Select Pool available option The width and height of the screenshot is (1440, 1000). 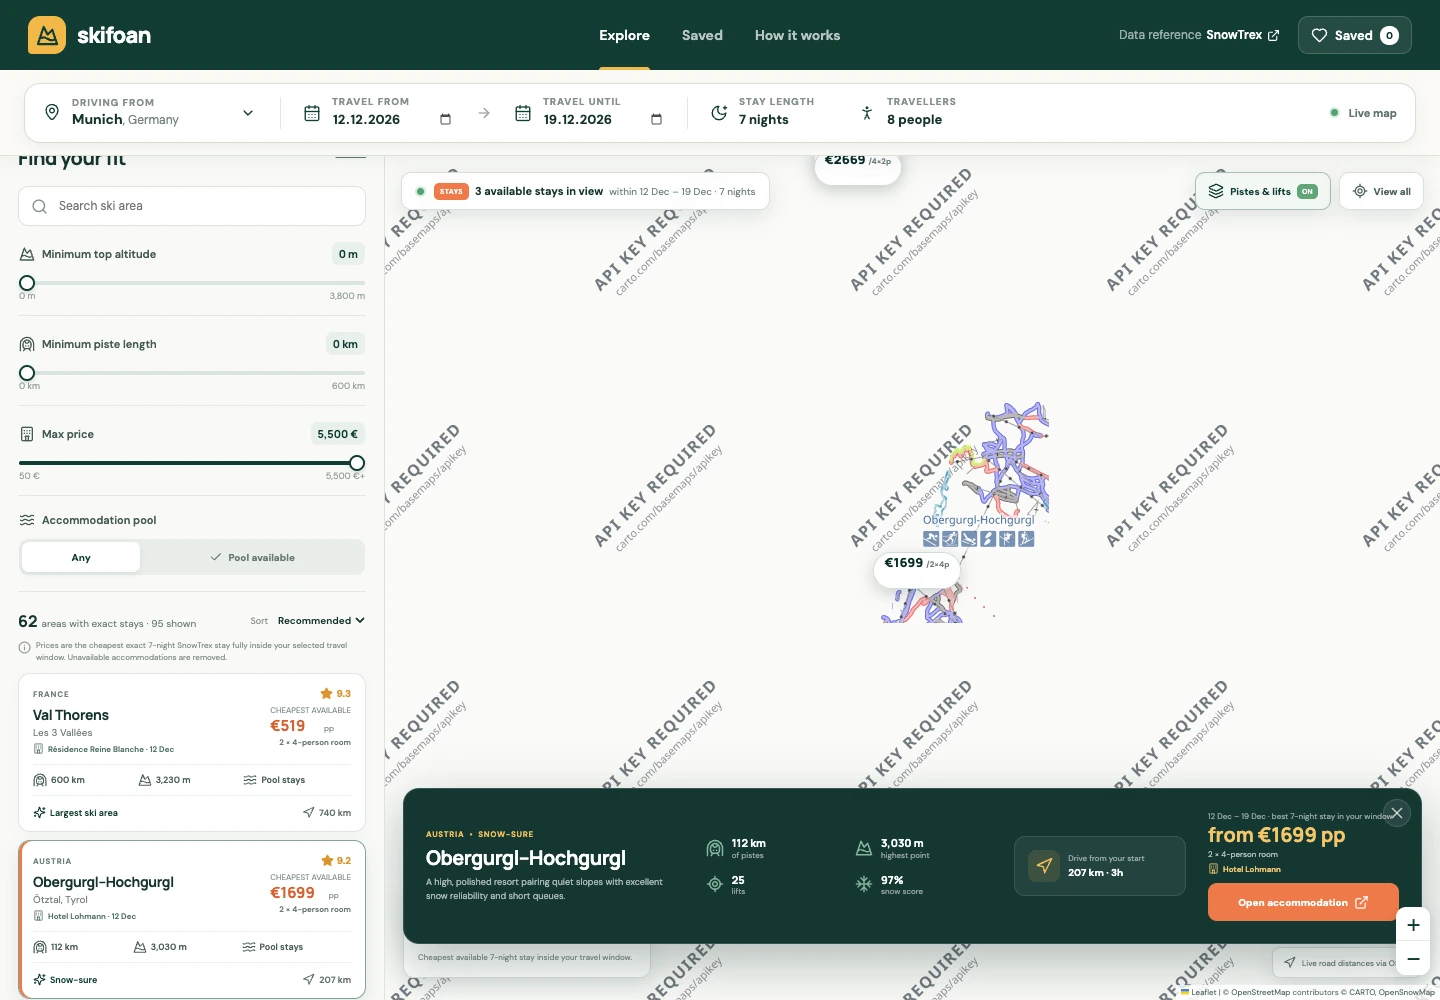252,558
